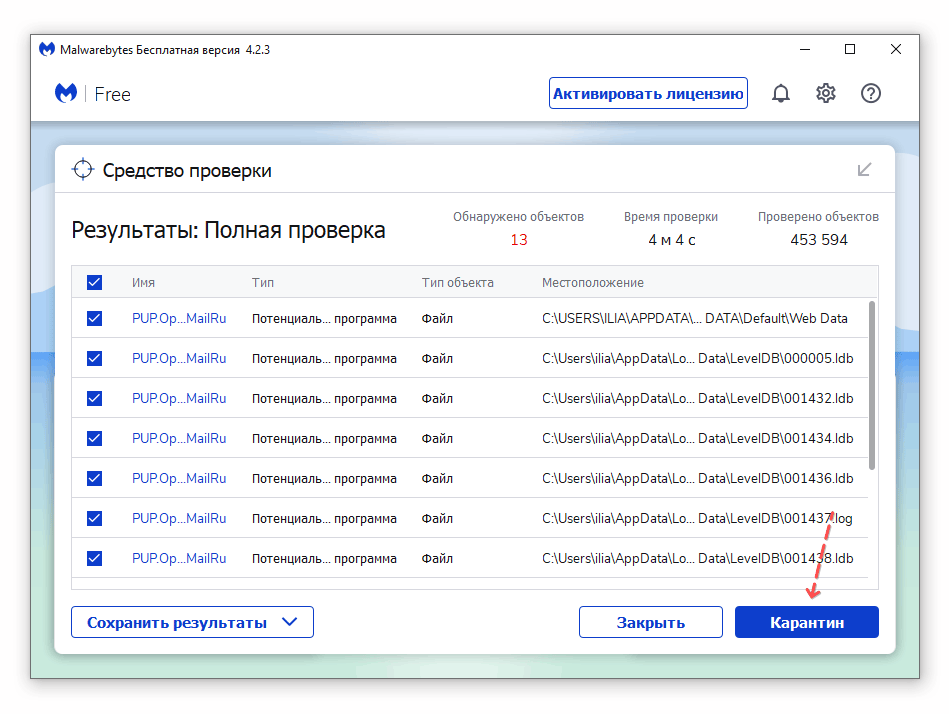Expand the Сохранить результаты dropdown arrow

click(290, 622)
